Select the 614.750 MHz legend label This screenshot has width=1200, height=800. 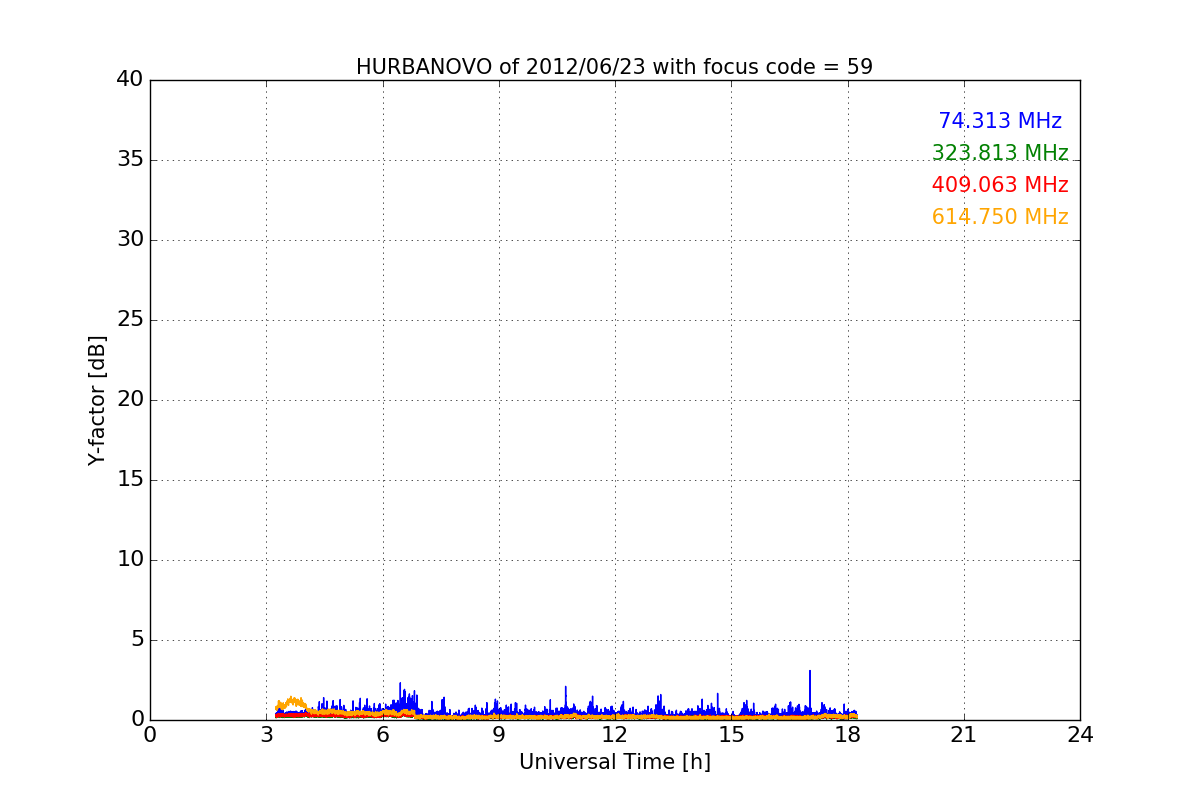tap(1000, 217)
